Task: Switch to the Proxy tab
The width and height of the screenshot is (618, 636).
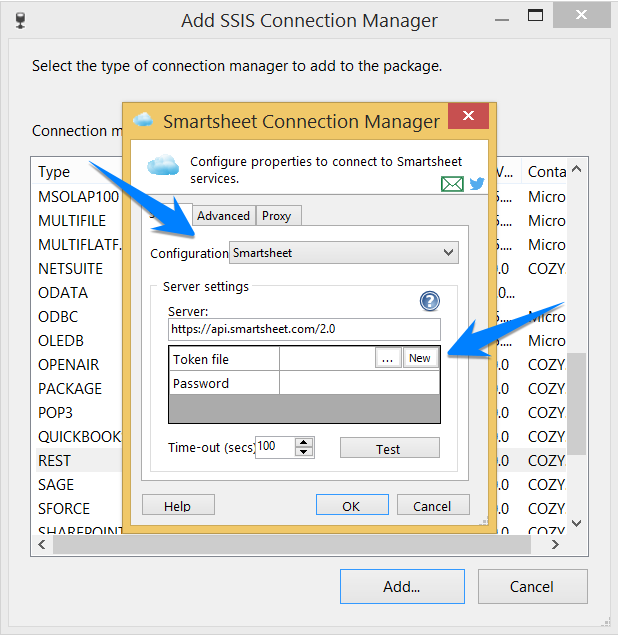Action: pyautogui.click(x=277, y=216)
